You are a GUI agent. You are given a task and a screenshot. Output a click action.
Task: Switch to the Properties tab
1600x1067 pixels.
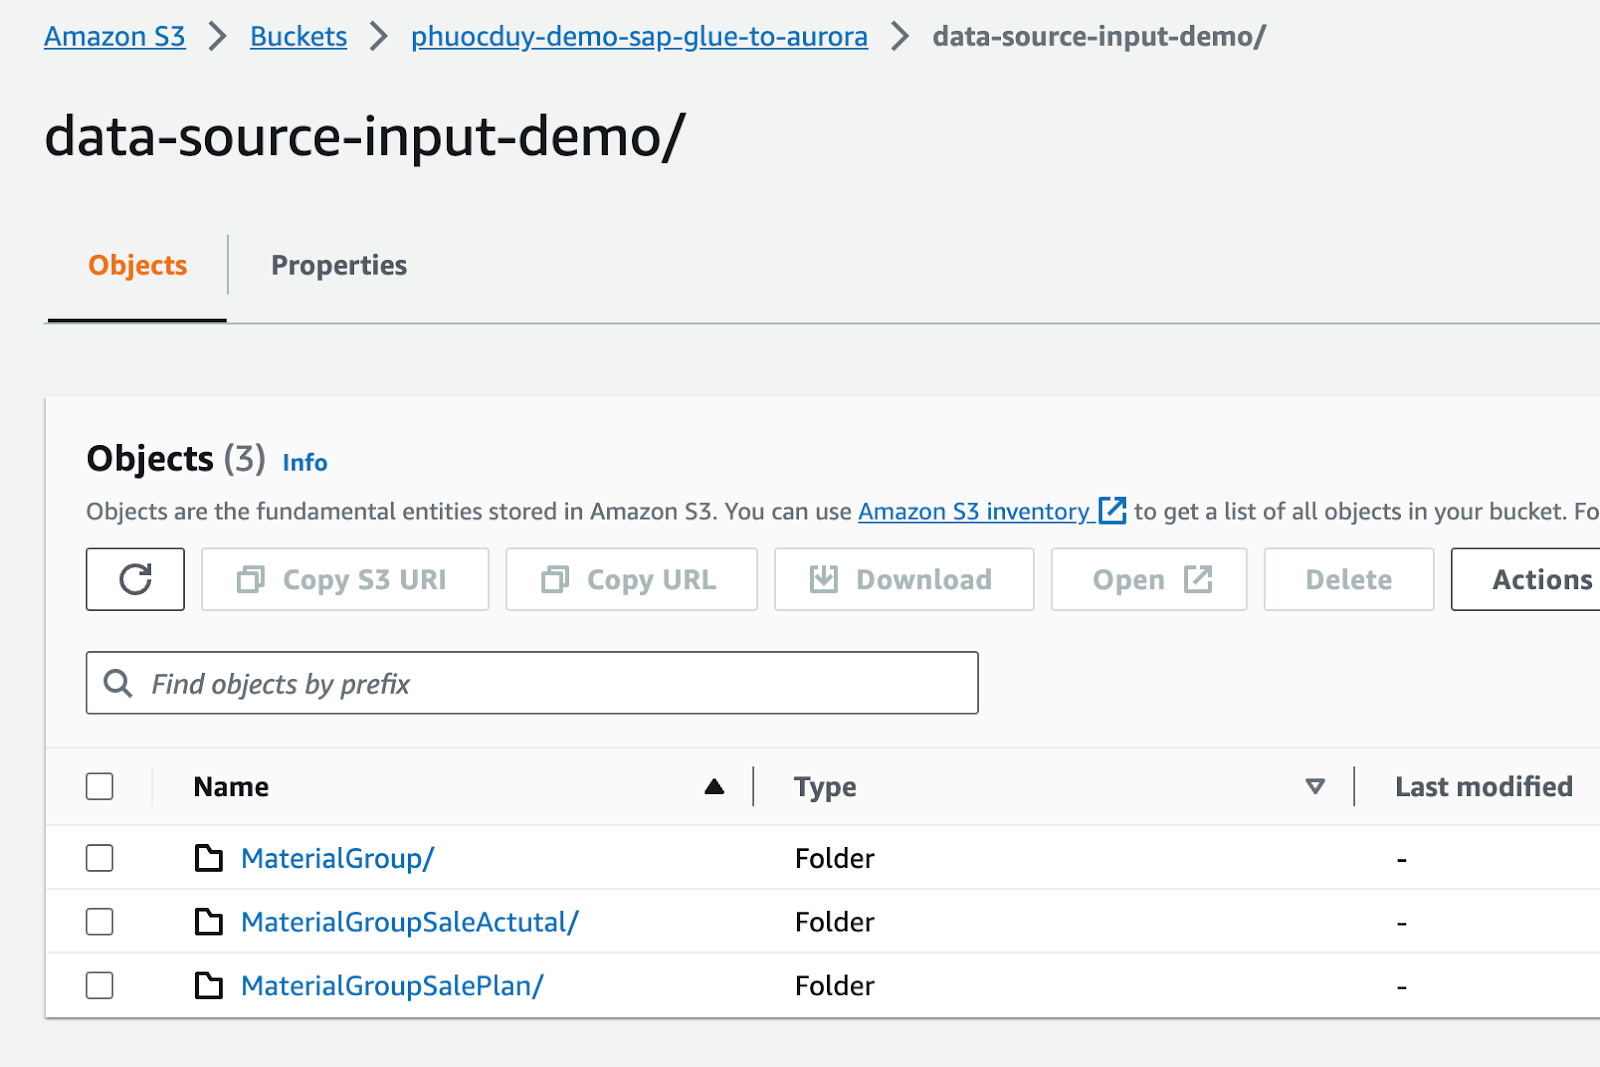pos(339,265)
